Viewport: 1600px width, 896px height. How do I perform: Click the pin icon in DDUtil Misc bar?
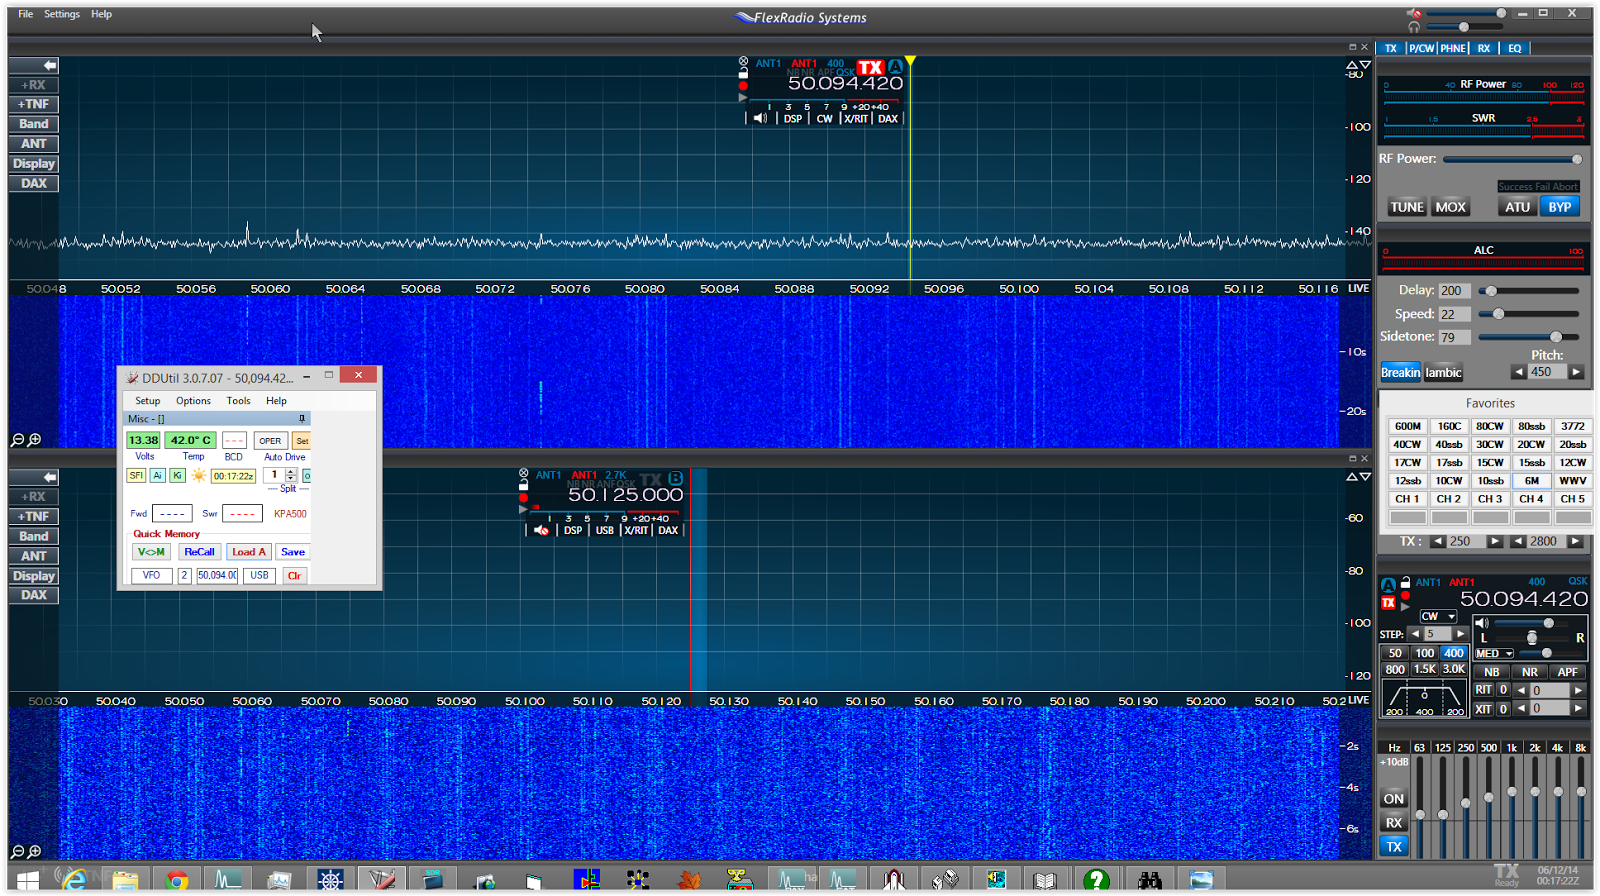pos(302,419)
